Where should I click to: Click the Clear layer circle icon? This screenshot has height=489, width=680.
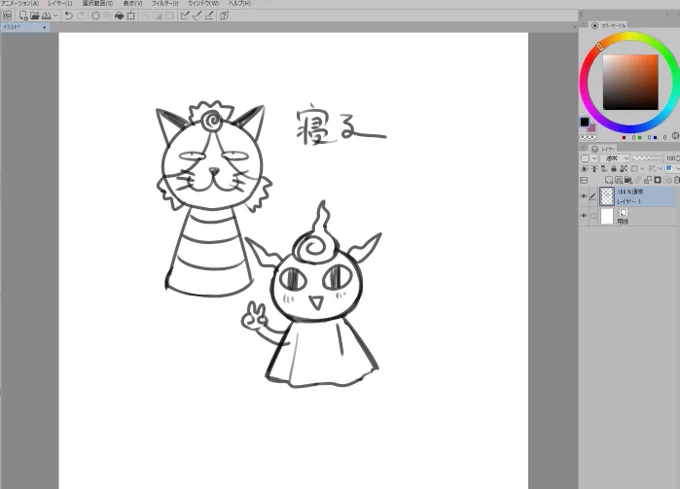(x=95, y=16)
